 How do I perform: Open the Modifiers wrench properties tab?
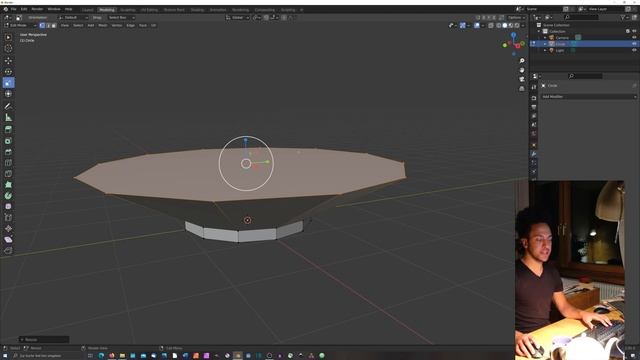(x=534, y=154)
